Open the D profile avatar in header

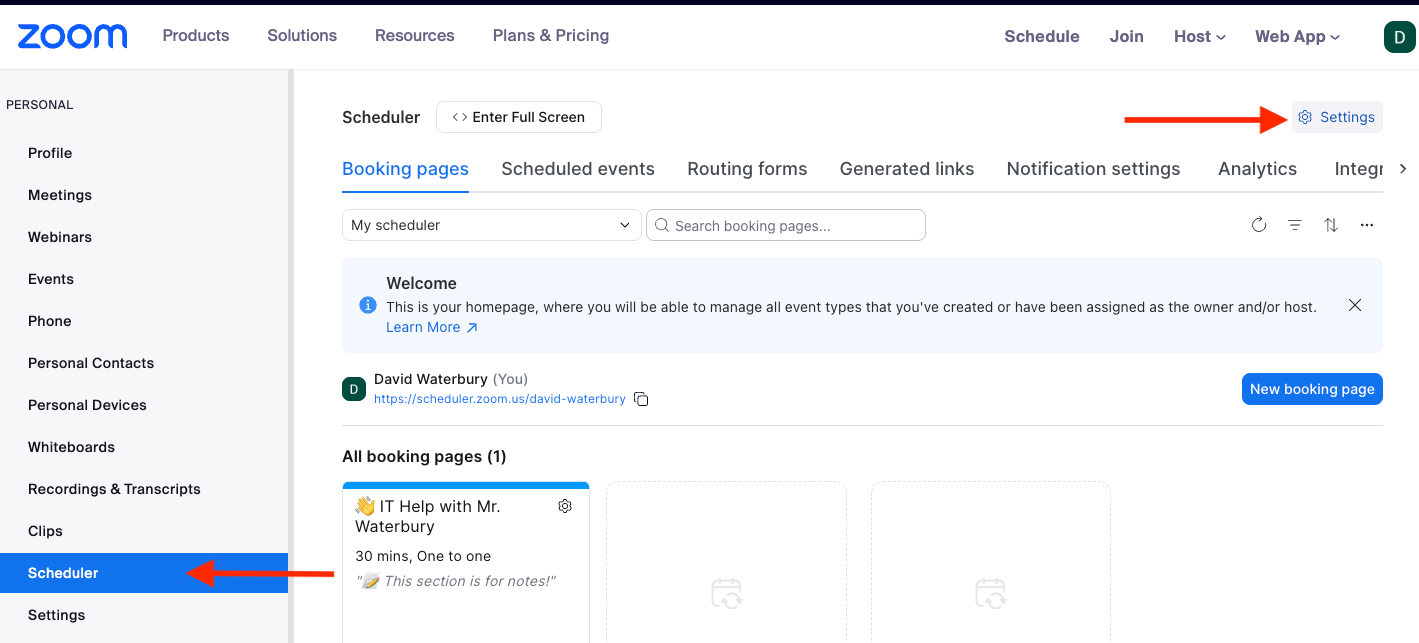[x=1399, y=37]
